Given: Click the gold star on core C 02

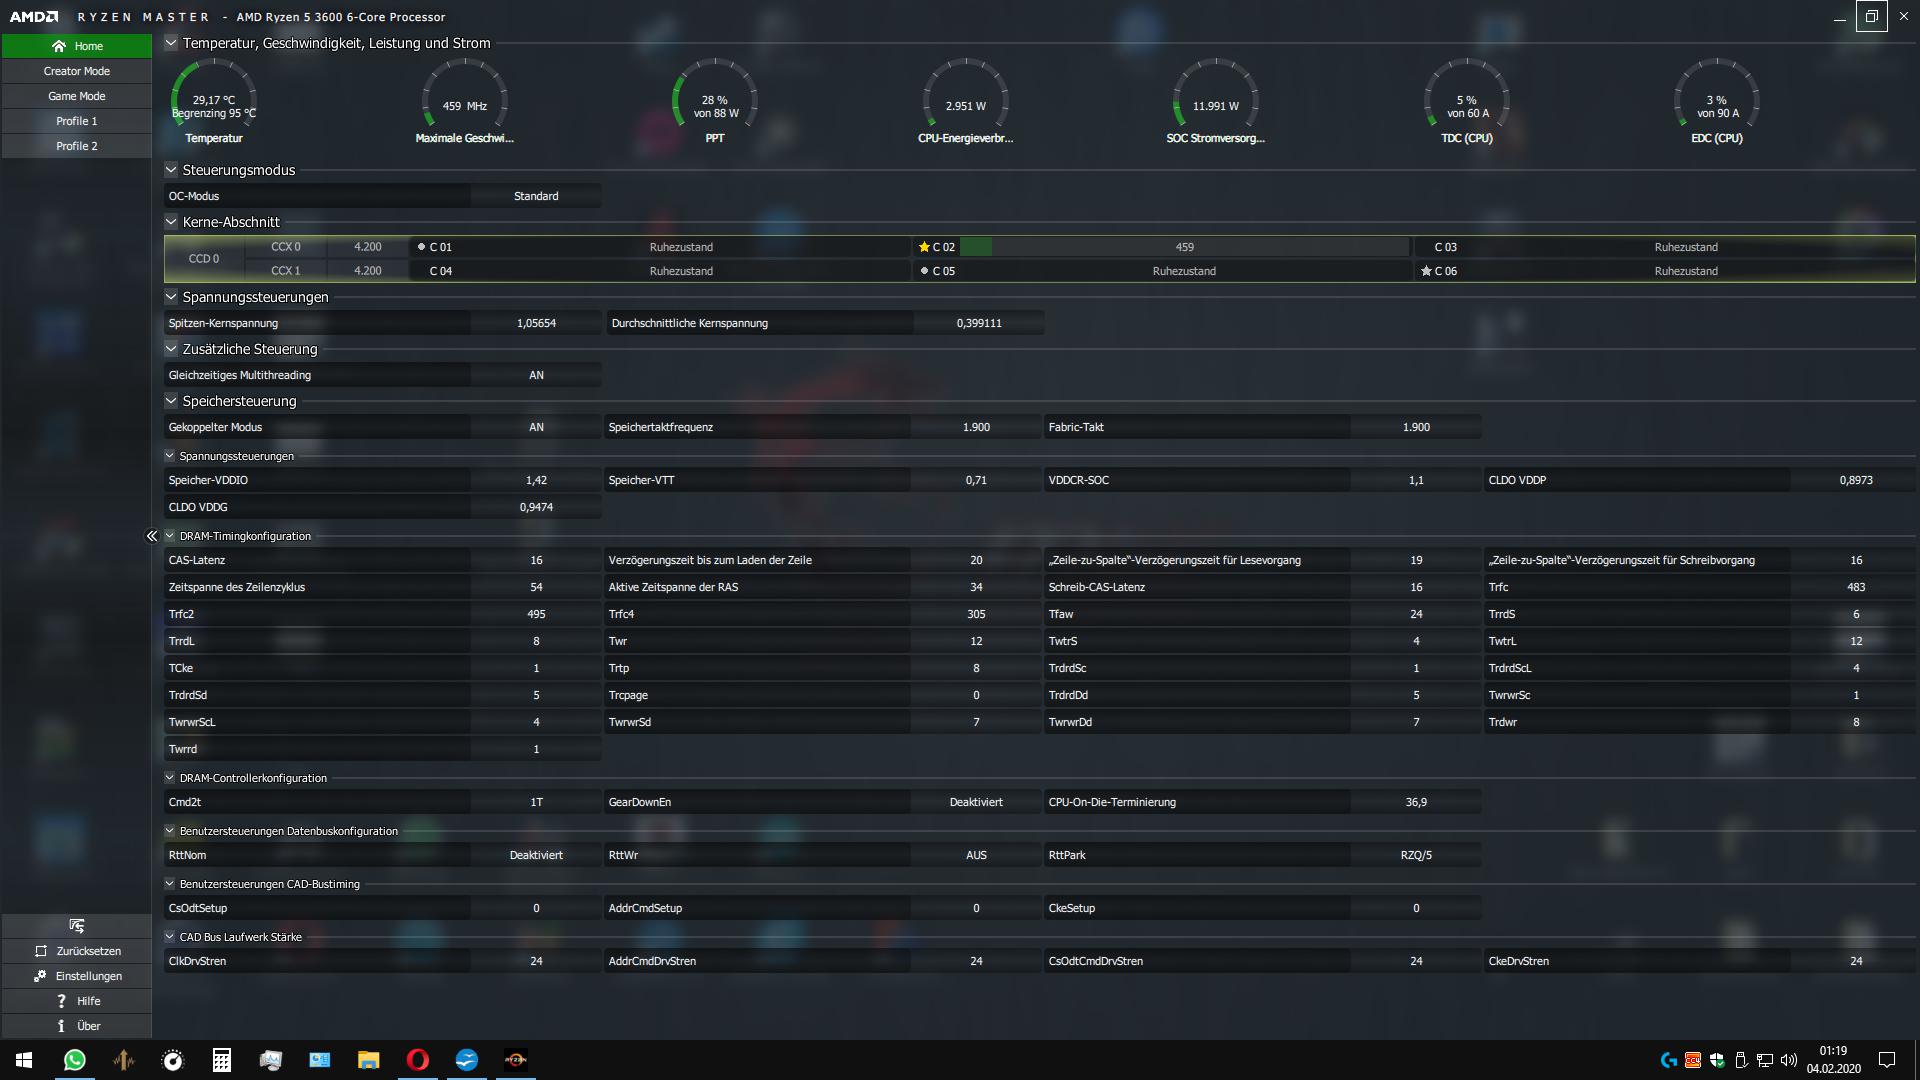Looking at the screenshot, I should 924,247.
